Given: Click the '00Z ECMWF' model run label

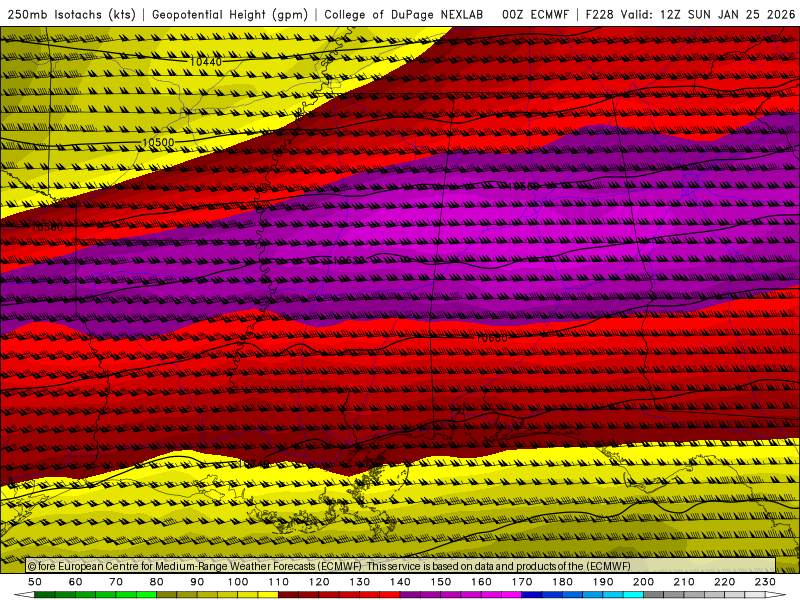Looking at the screenshot, I should pos(535,15).
